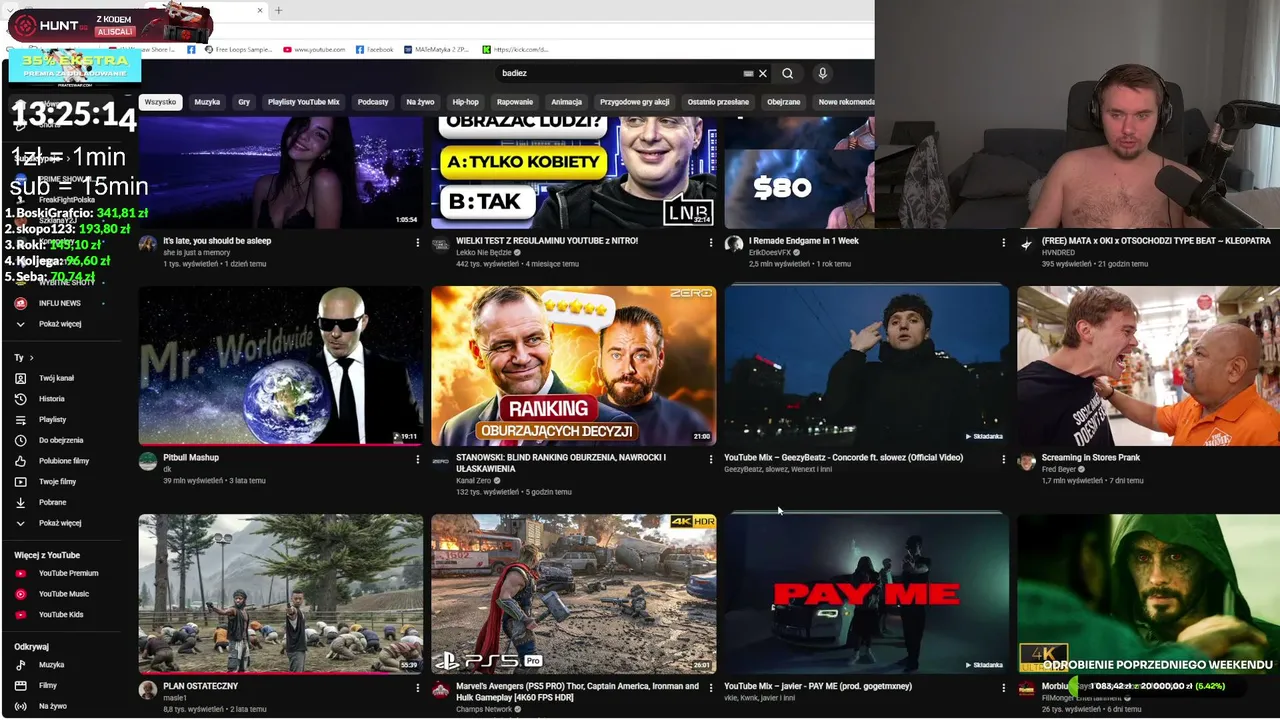This screenshot has width=1280, height=720.
Task: Open the Pitbull Mashup channel avatar
Action: [148, 461]
